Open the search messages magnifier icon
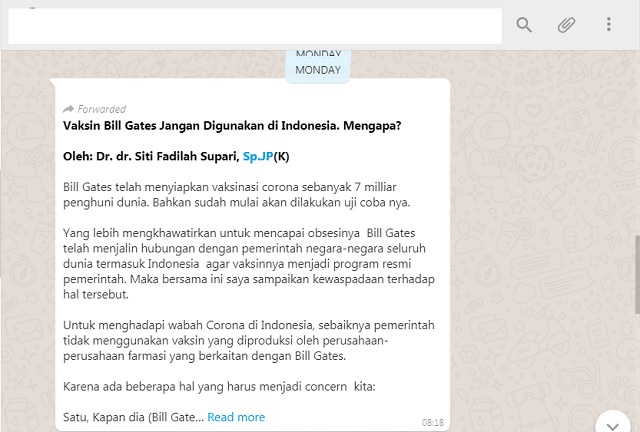Image resolution: width=640 pixels, height=432 pixels. click(524, 25)
